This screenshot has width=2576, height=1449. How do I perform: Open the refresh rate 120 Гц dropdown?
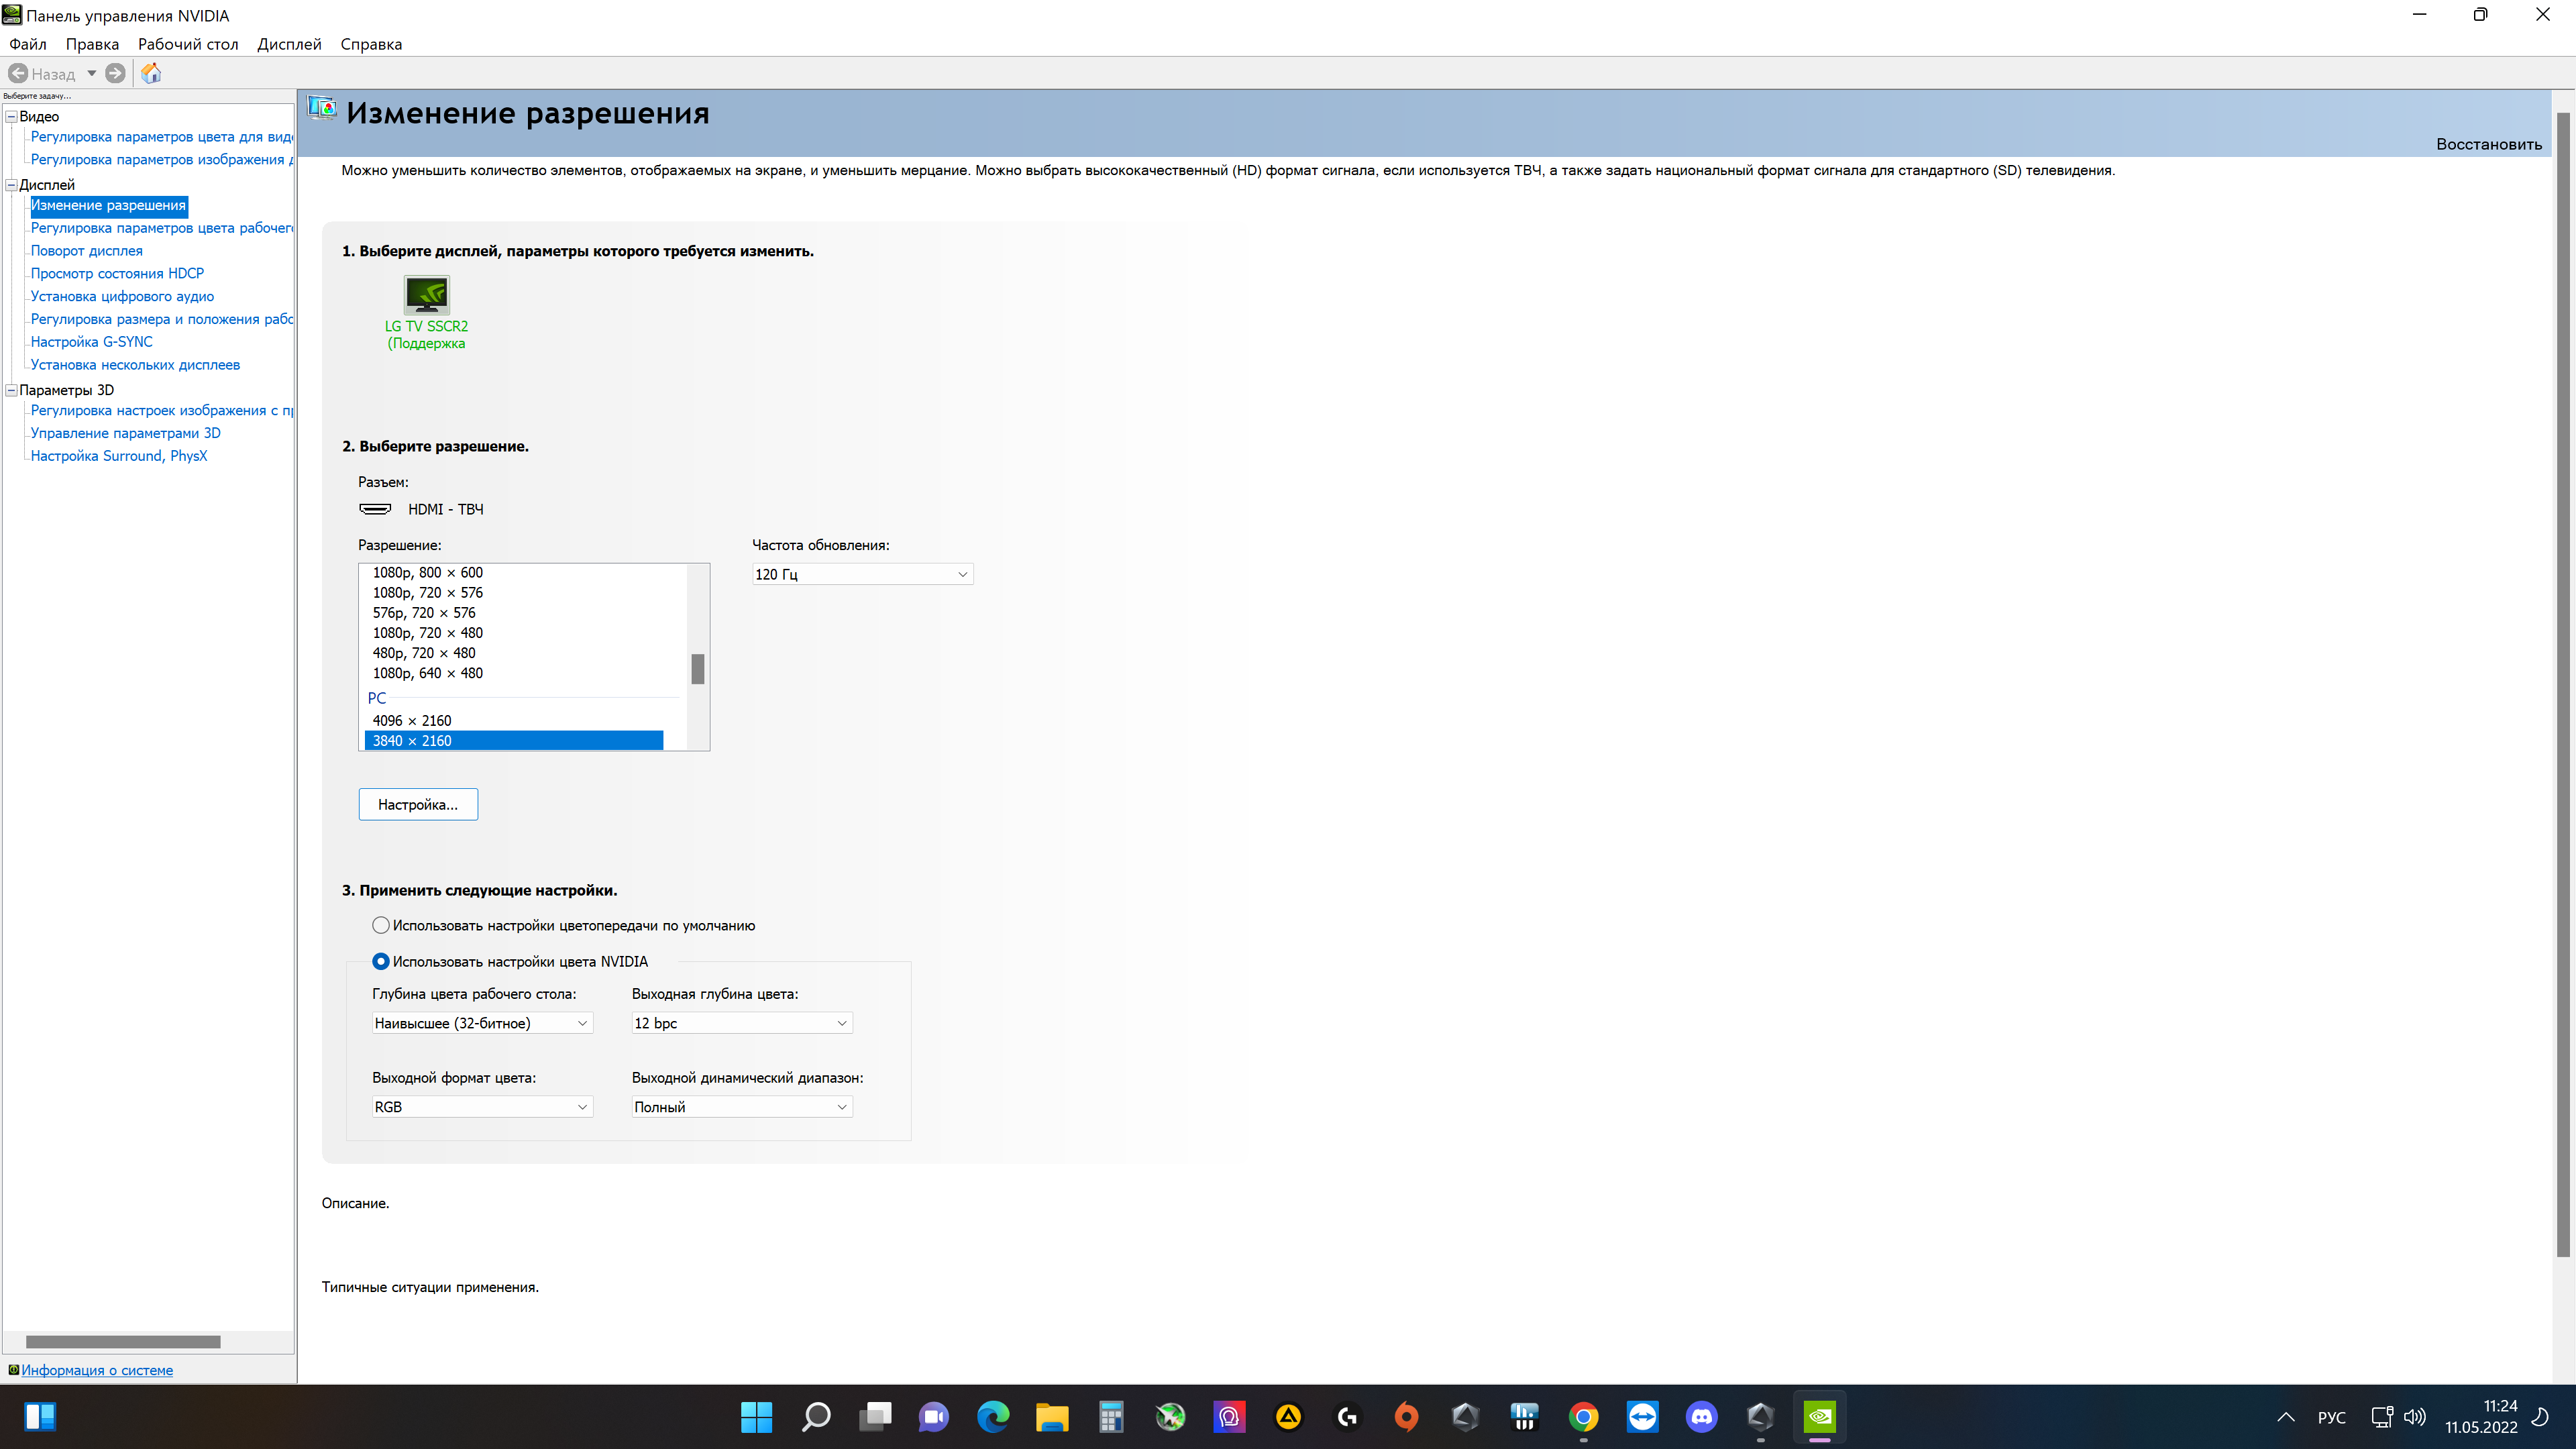[x=861, y=574]
